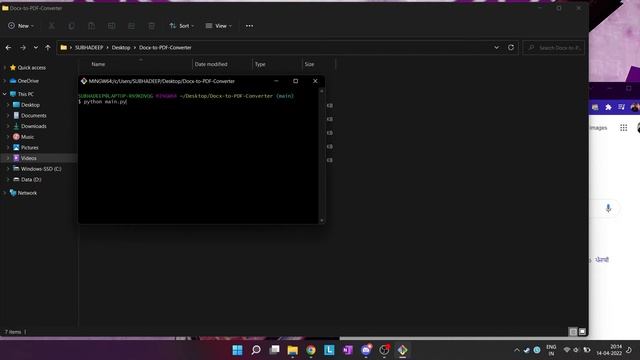Click the Cut scissors icon in Explorer toolbar
The image size is (640, 360).
(x=51, y=26)
